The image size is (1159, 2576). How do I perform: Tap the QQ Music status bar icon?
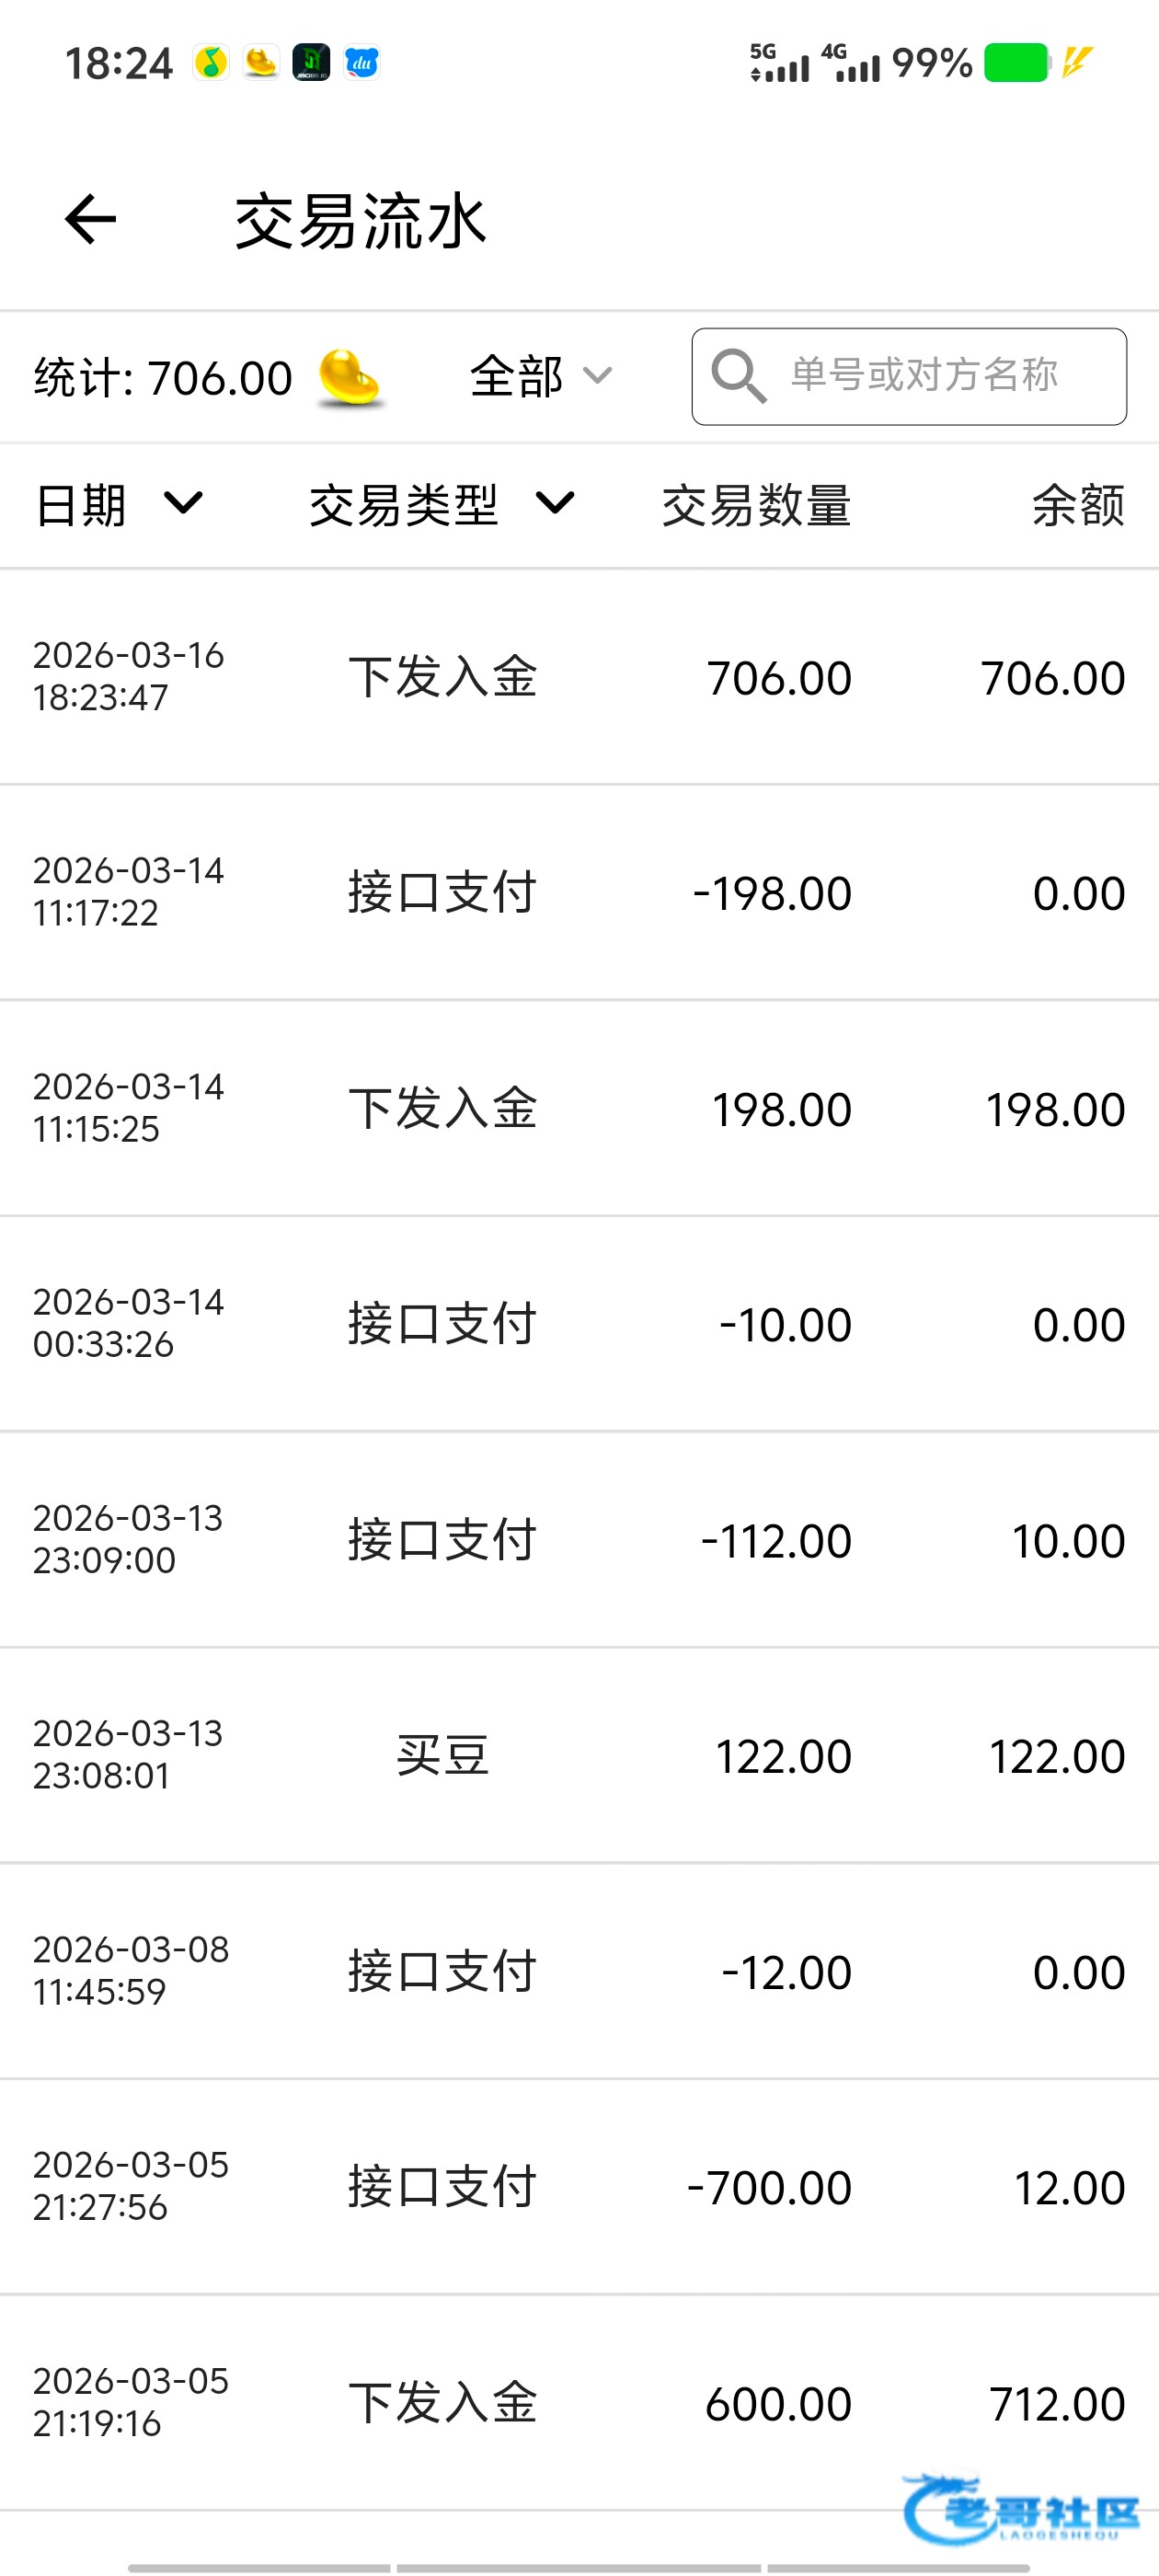pyautogui.click(x=211, y=63)
